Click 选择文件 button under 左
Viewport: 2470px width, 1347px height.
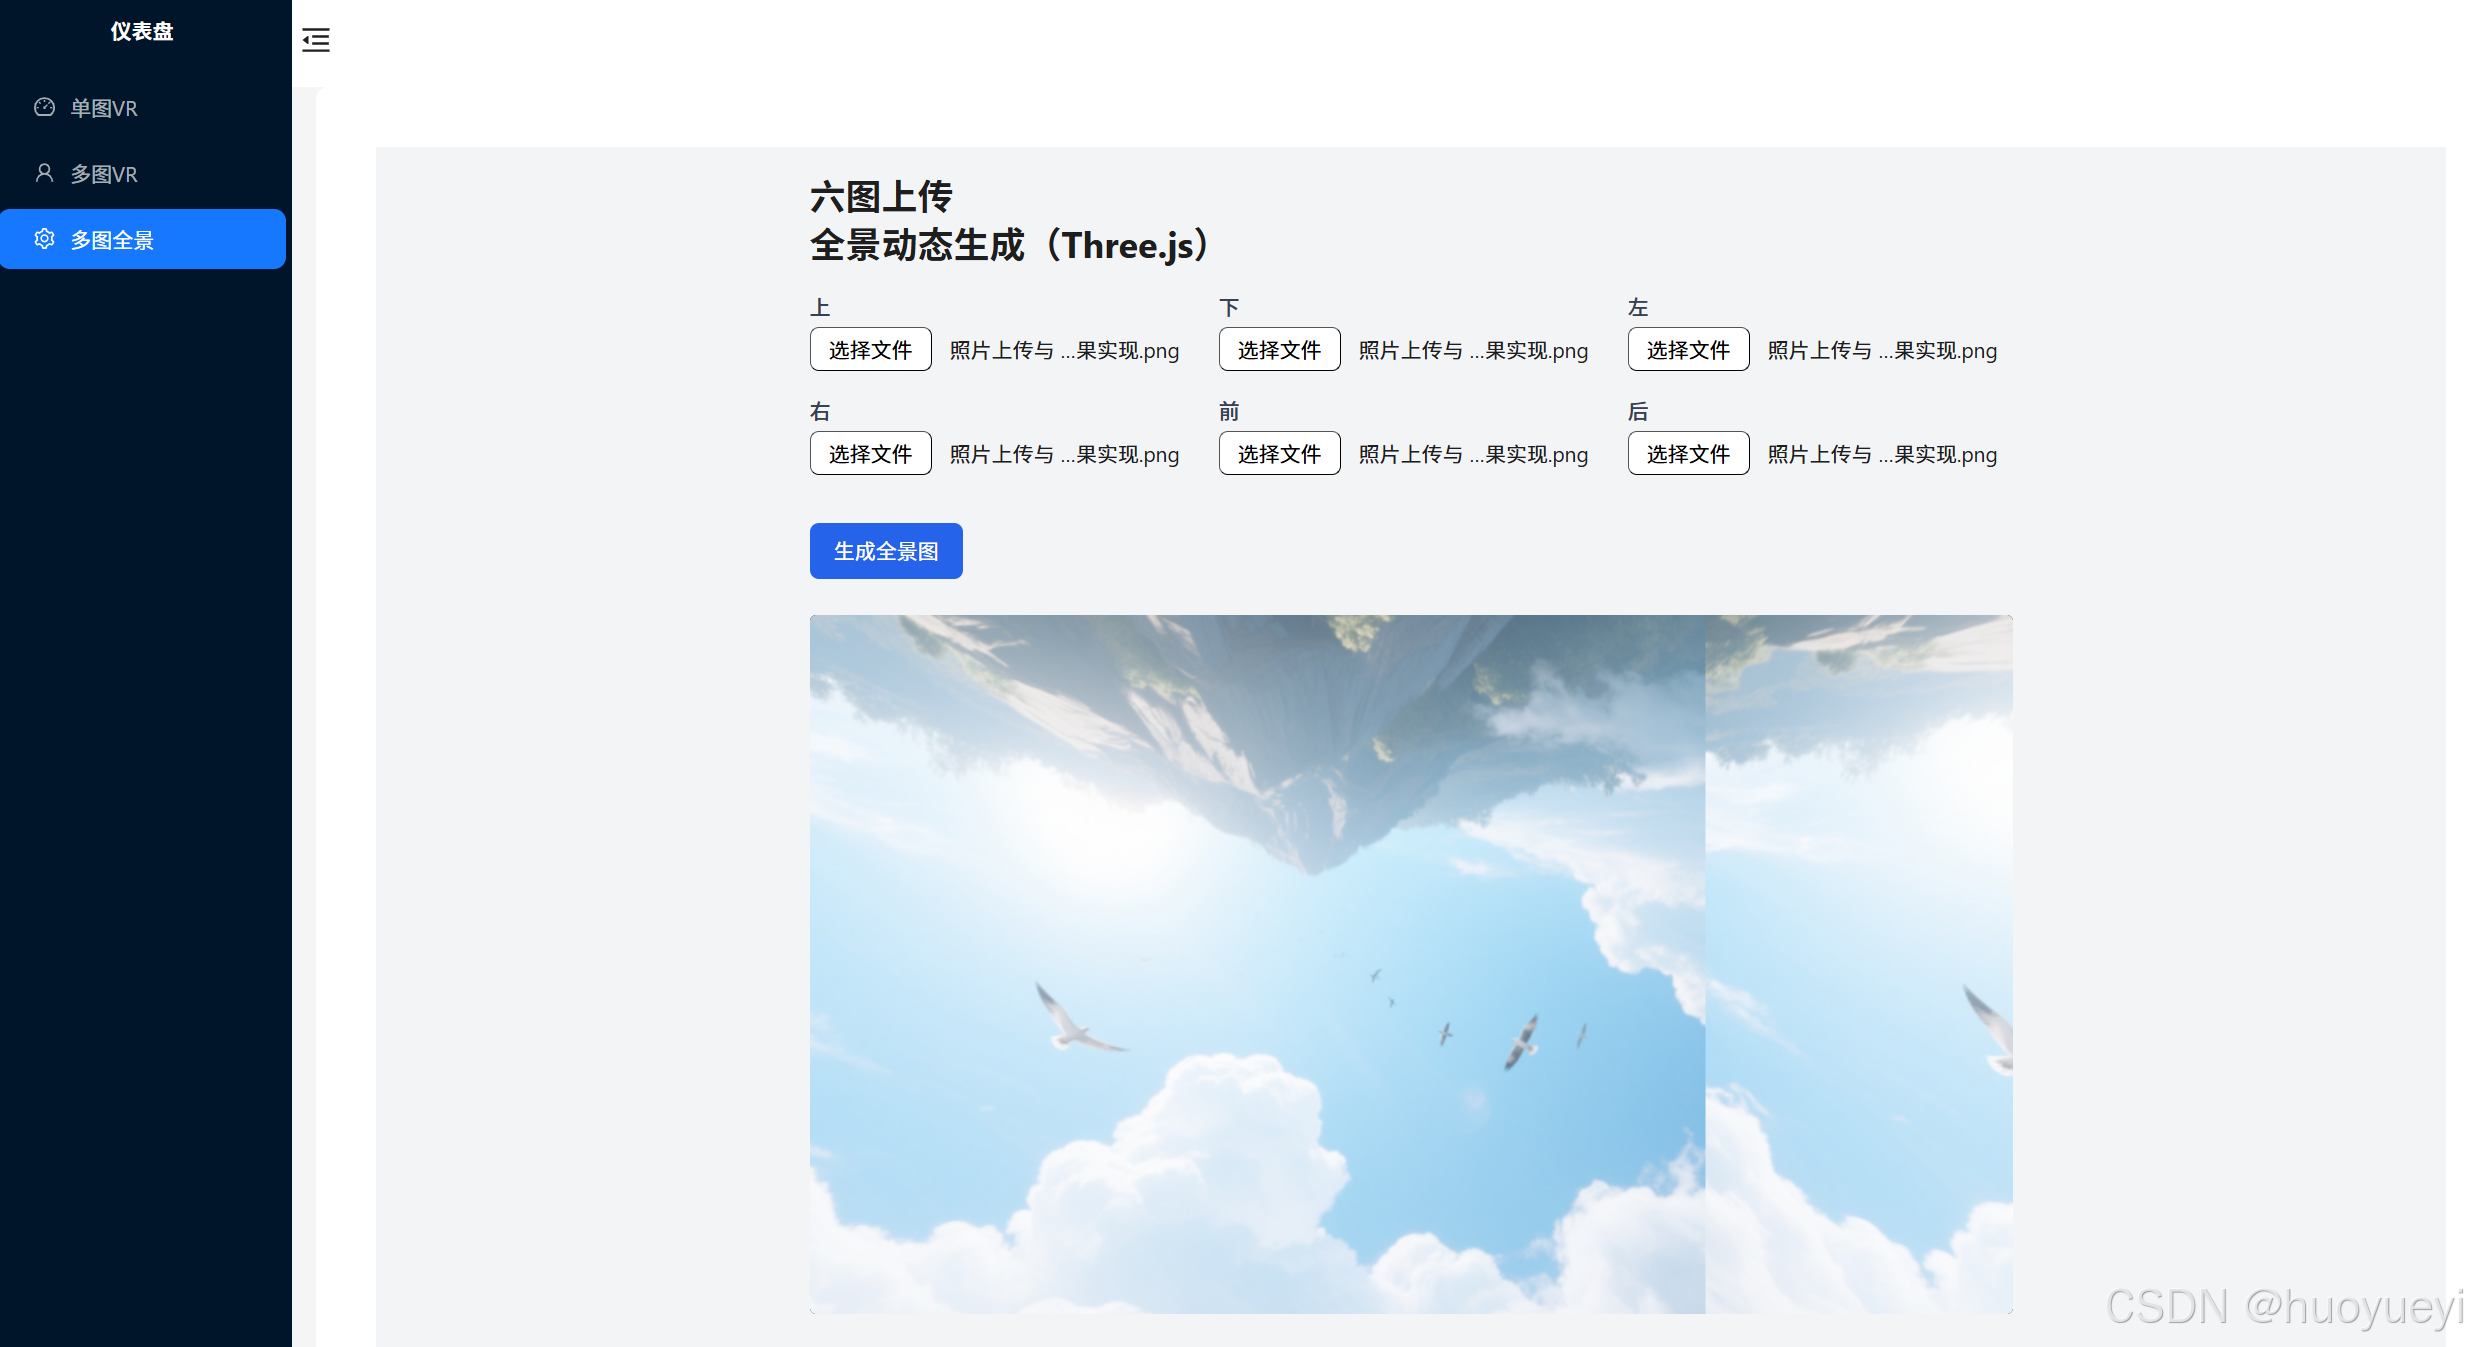click(x=1688, y=350)
